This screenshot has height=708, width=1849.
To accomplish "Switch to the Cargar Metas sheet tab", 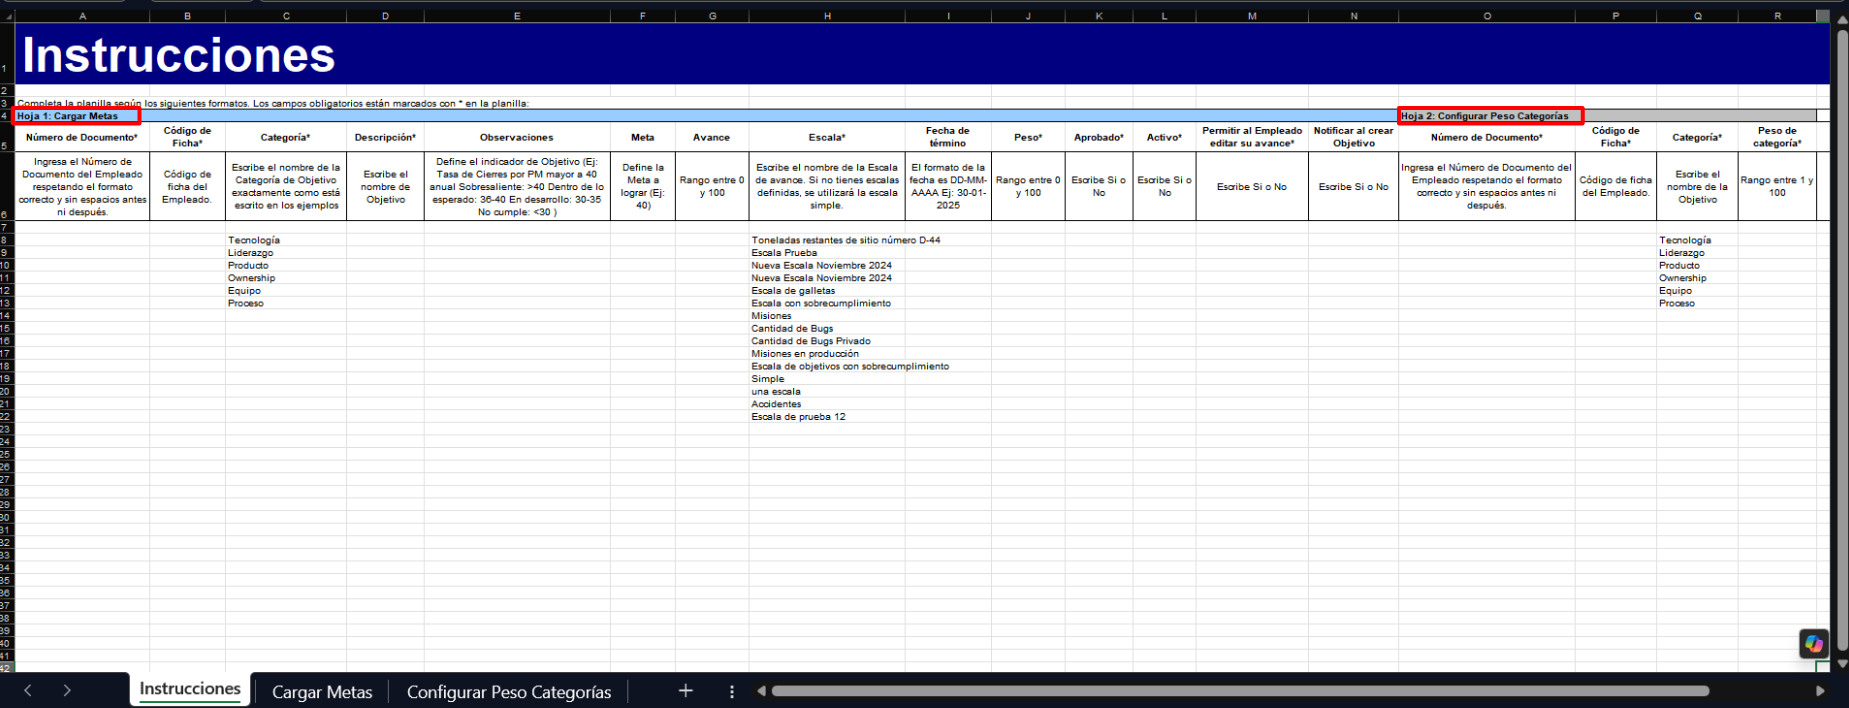I will click(322, 692).
